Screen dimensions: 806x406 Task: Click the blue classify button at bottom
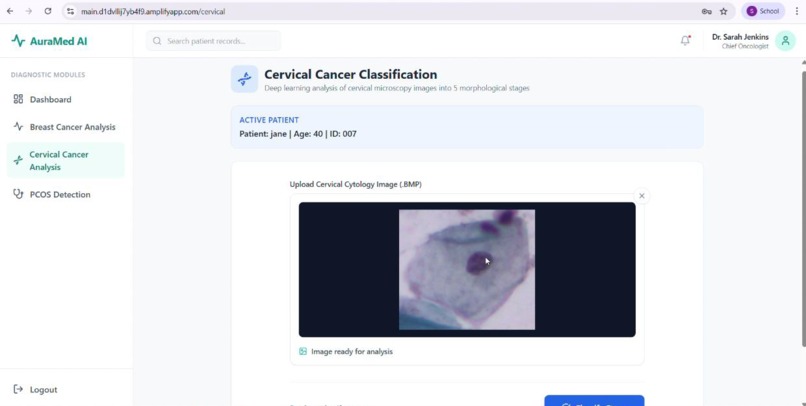tap(594, 401)
